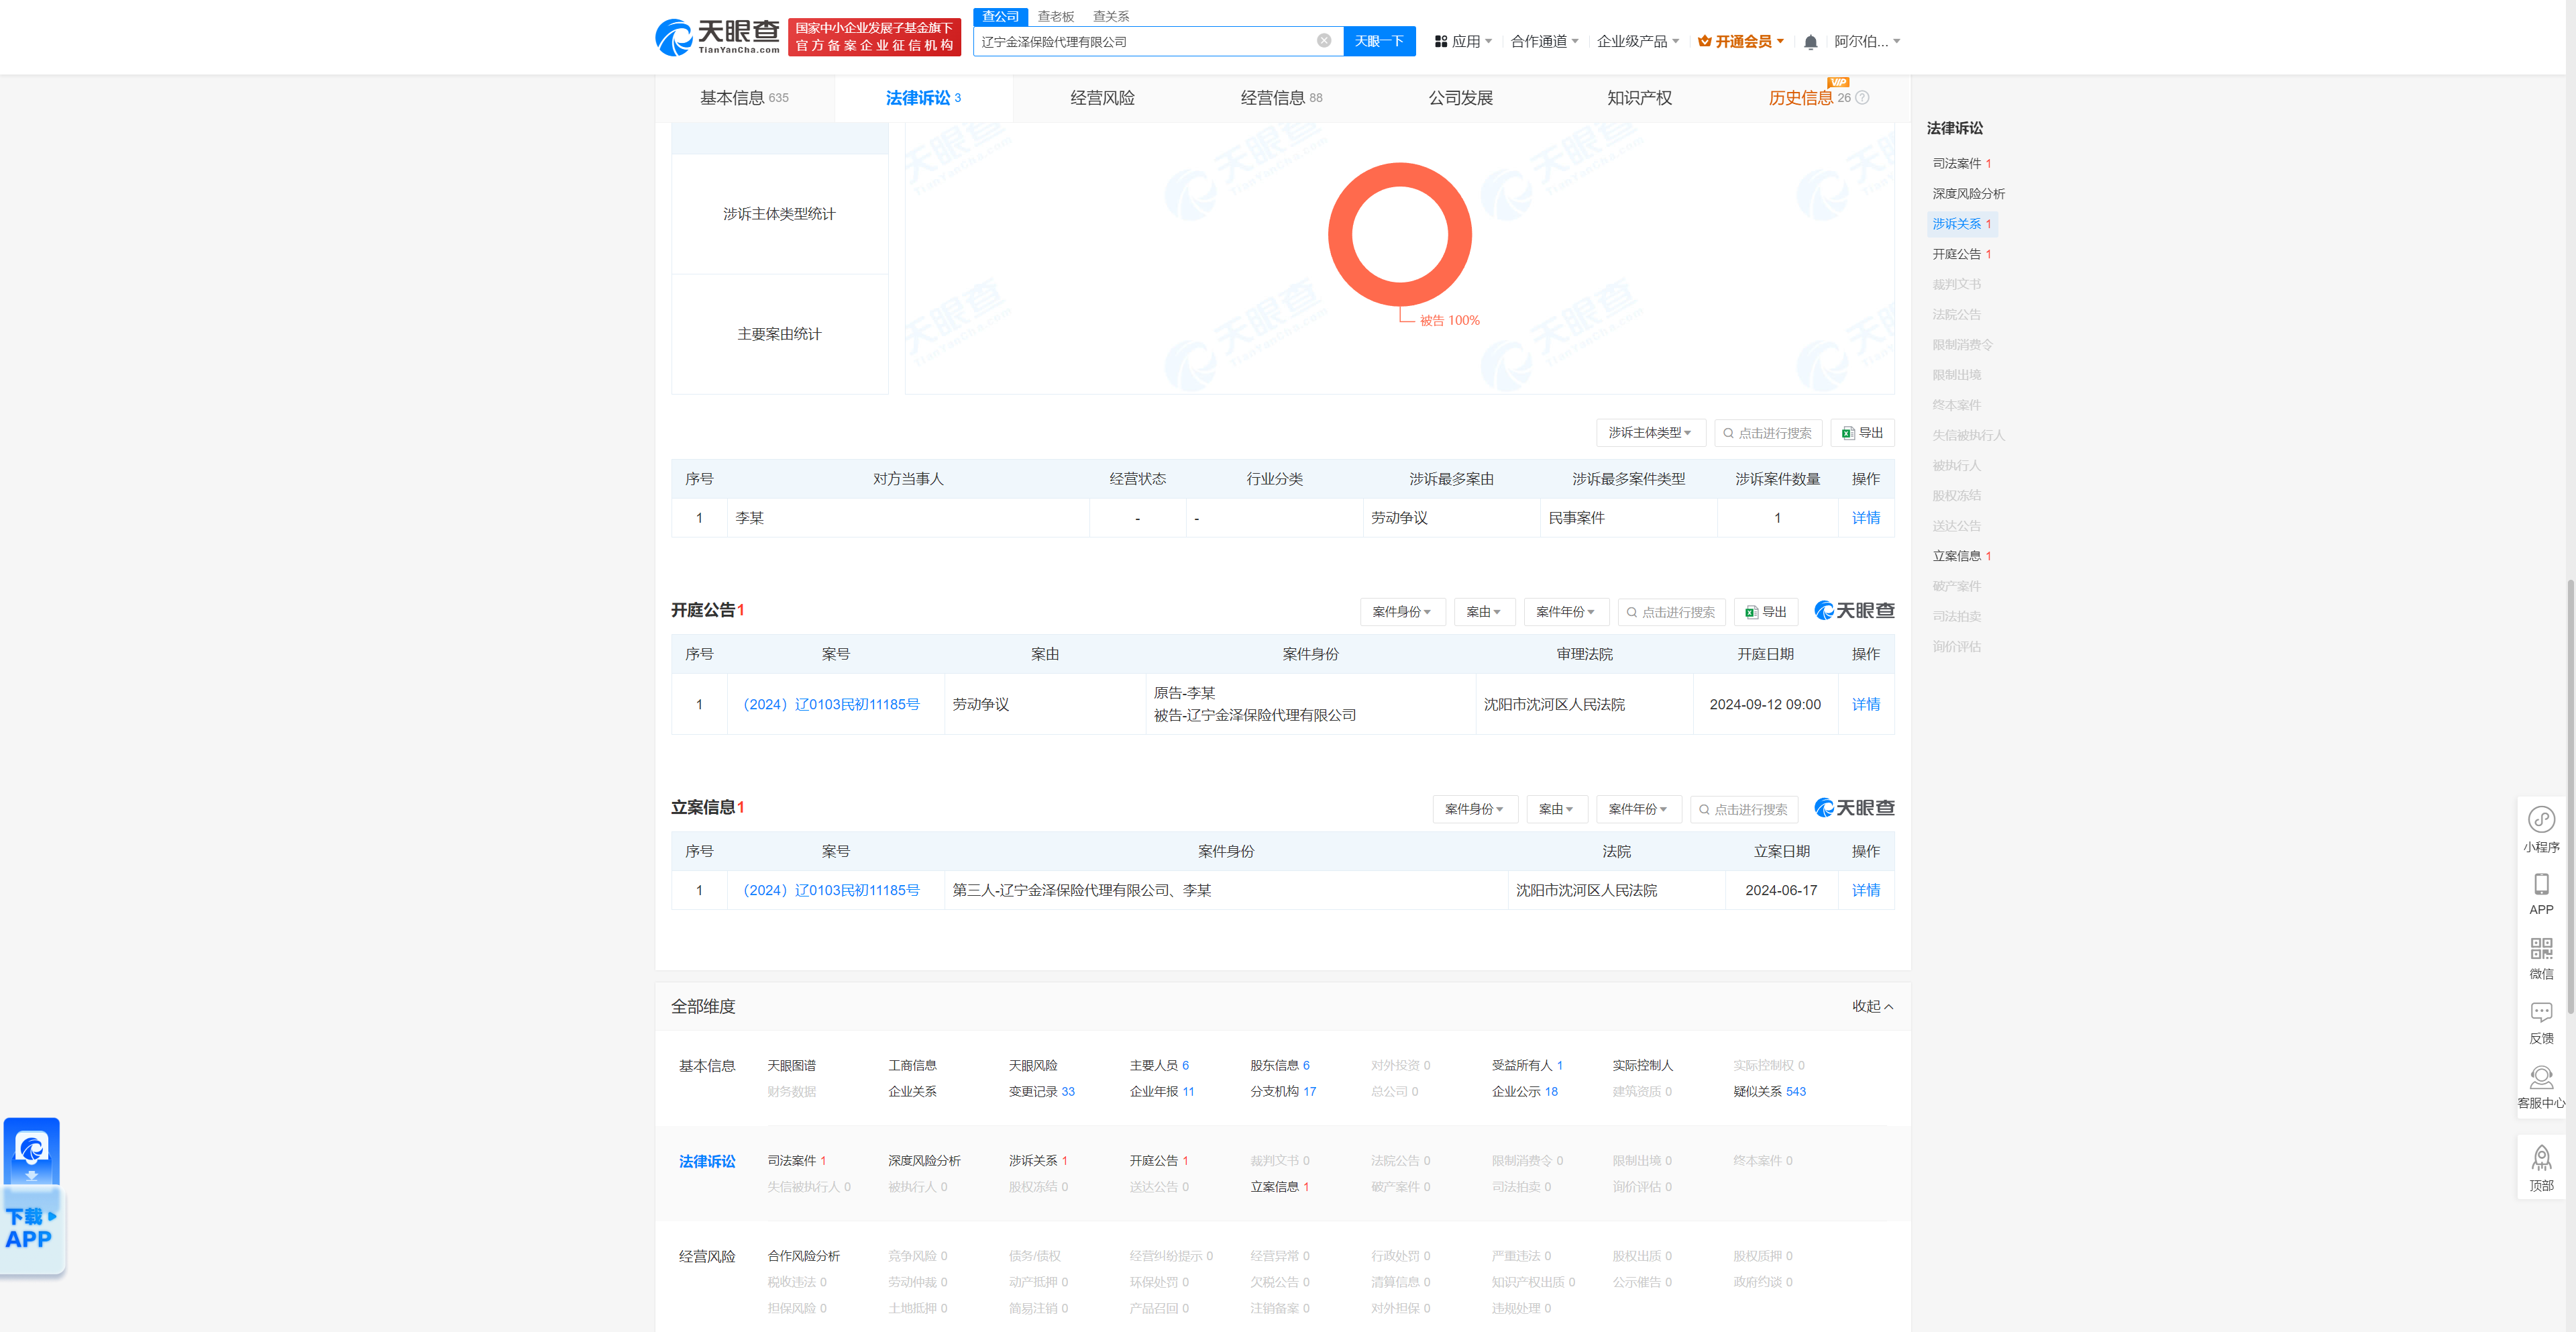Switch to 历史信息 tab

click(x=1801, y=98)
